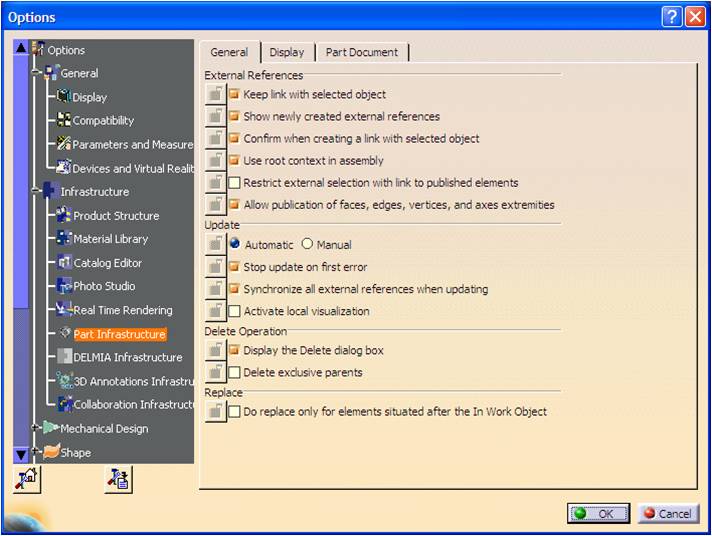
Task: Toggle Display the Delete dialog box
Action: click(234, 350)
